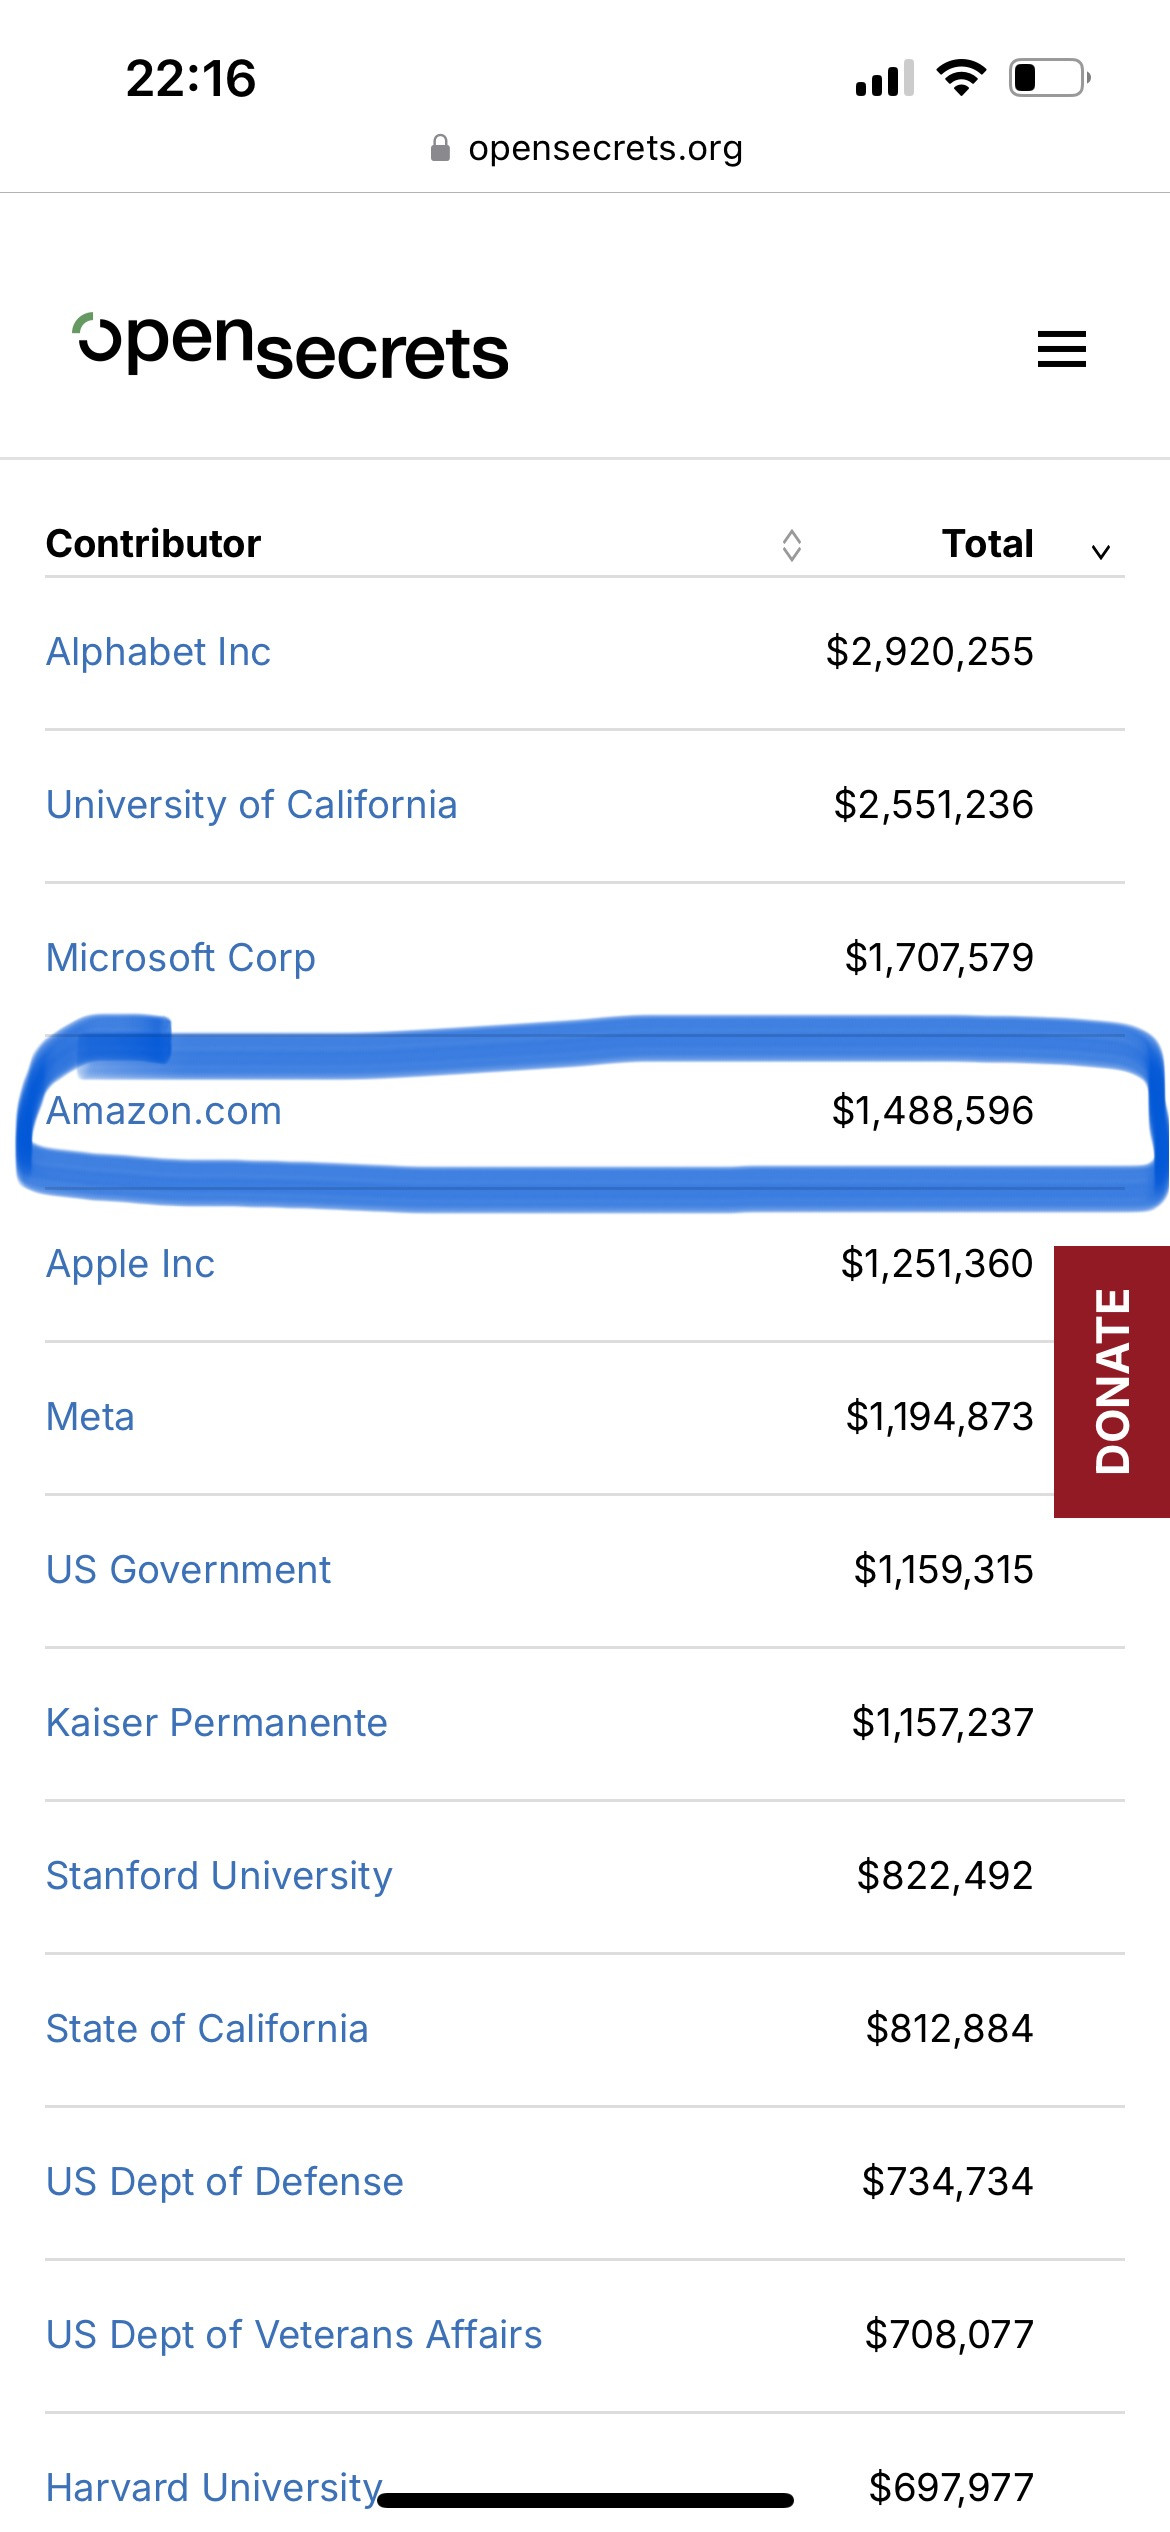Open US Dept of Veterans Affairs link

pyautogui.click(x=294, y=2335)
